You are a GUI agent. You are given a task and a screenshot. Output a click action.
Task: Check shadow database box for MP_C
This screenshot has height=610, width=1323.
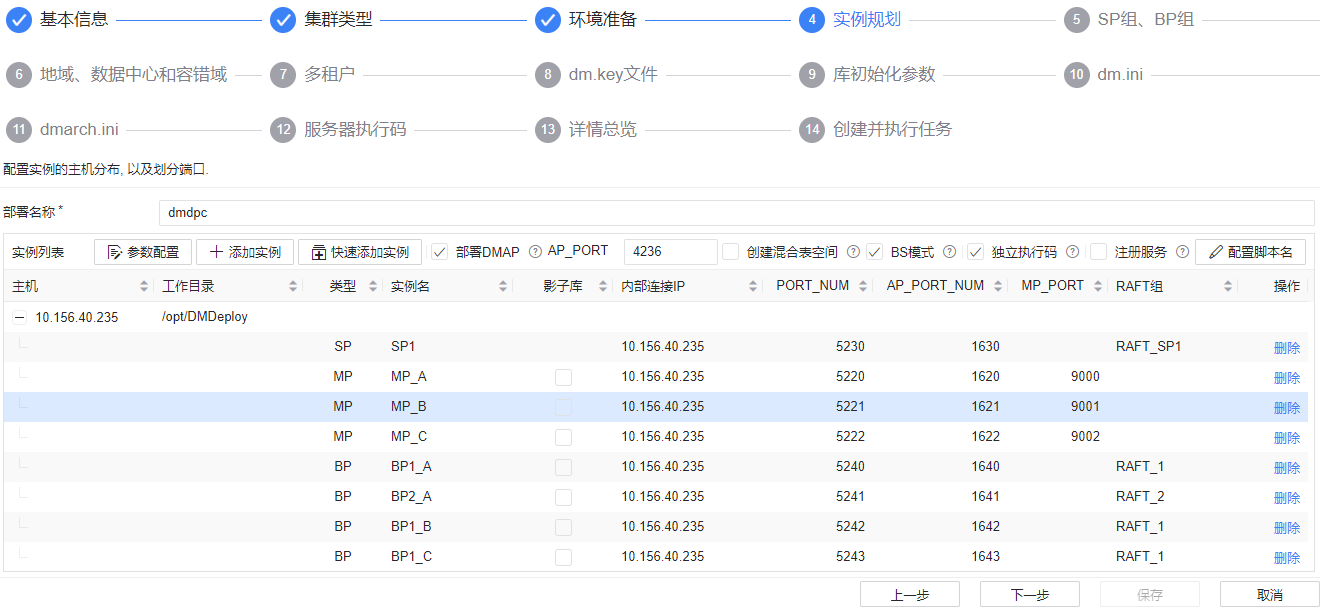(x=564, y=437)
